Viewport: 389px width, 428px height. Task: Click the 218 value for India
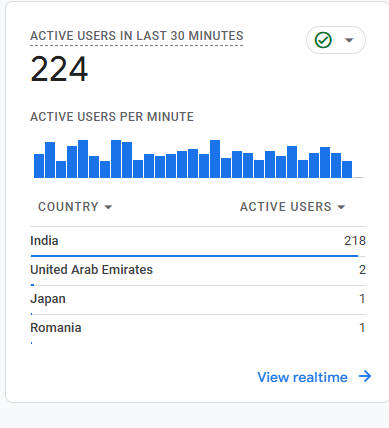click(x=355, y=241)
